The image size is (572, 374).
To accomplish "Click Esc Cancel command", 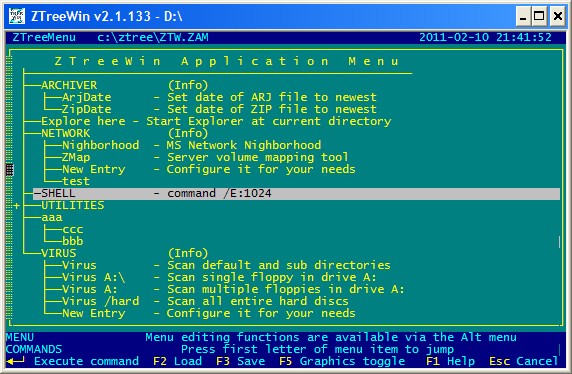I will [524, 361].
